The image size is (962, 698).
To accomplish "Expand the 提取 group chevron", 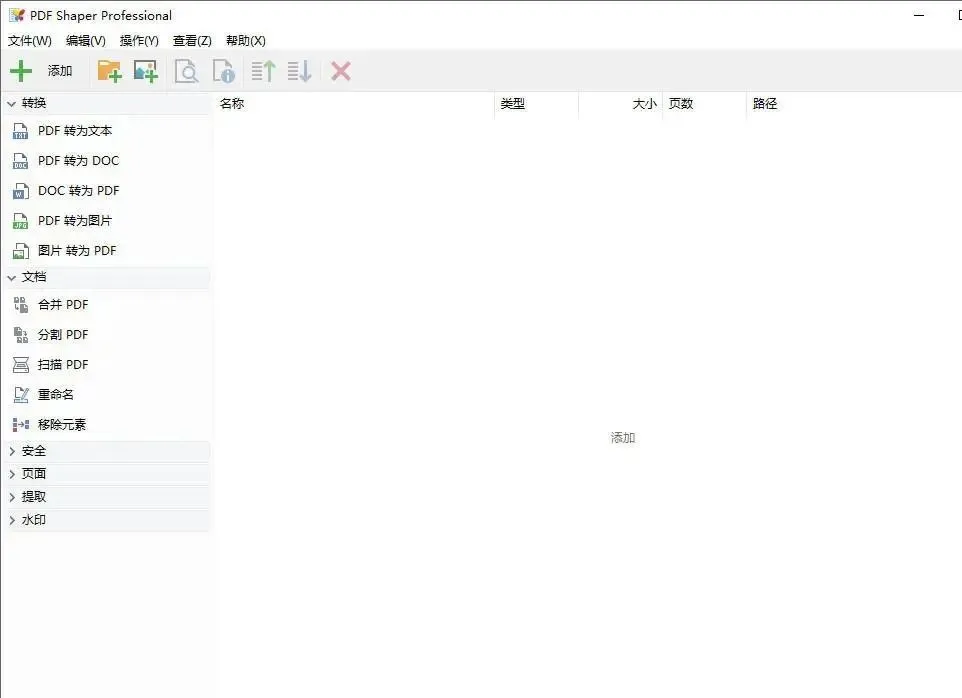I will point(12,497).
